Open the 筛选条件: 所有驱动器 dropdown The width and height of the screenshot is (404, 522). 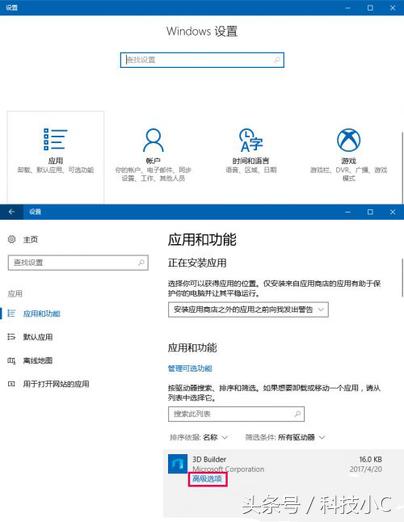[285, 437]
